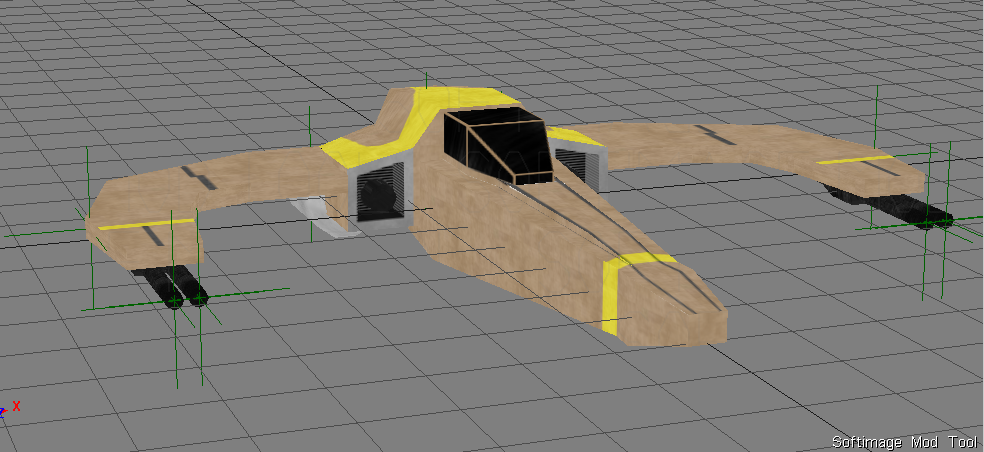The image size is (984, 452).
Task: Click the yellow stripe on the right wing tip
Action: [x=855, y=161]
